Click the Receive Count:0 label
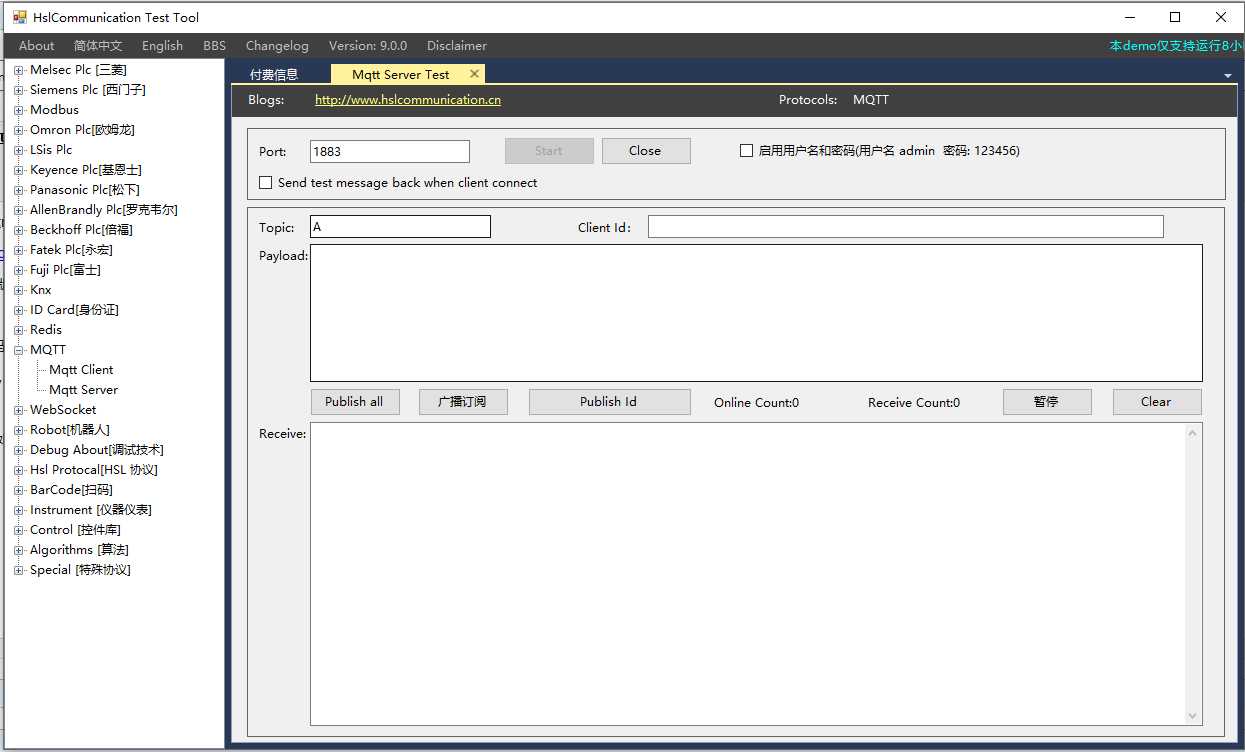This screenshot has height=752, width=1245. pos(914,403)
